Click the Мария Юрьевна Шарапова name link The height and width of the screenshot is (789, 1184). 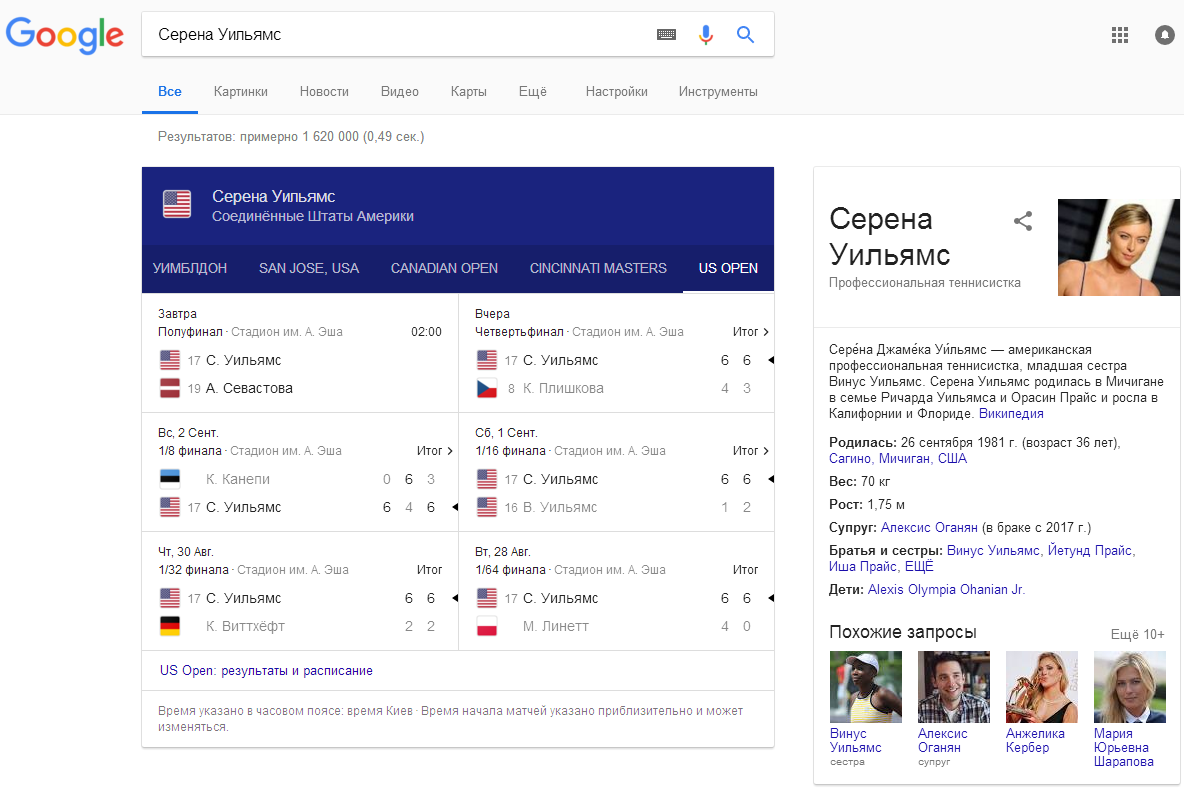pyautogui.click(x=1124, y=747)
